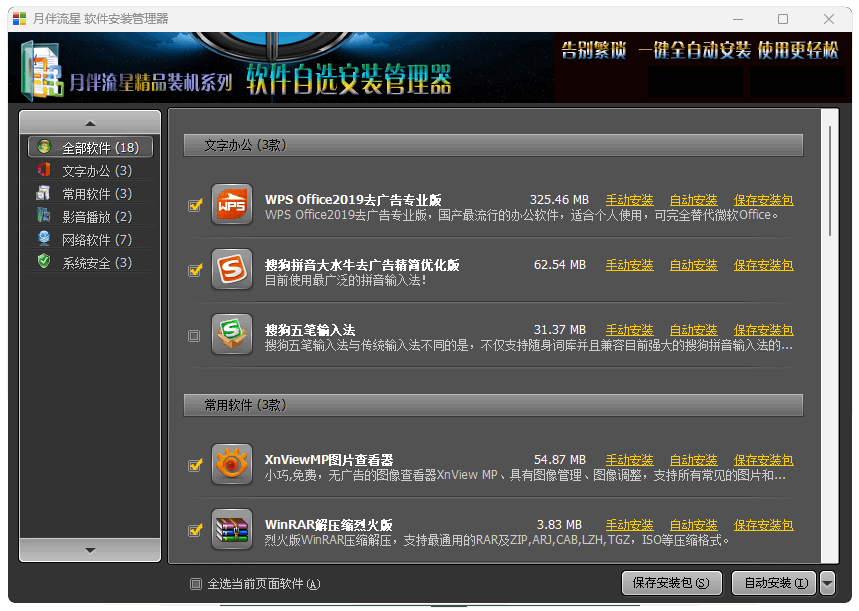Click the 影音播放 category icon in sidebar
Image resolution: width=859 pixels, height=611 pixels.
click(x=44, y=216)
